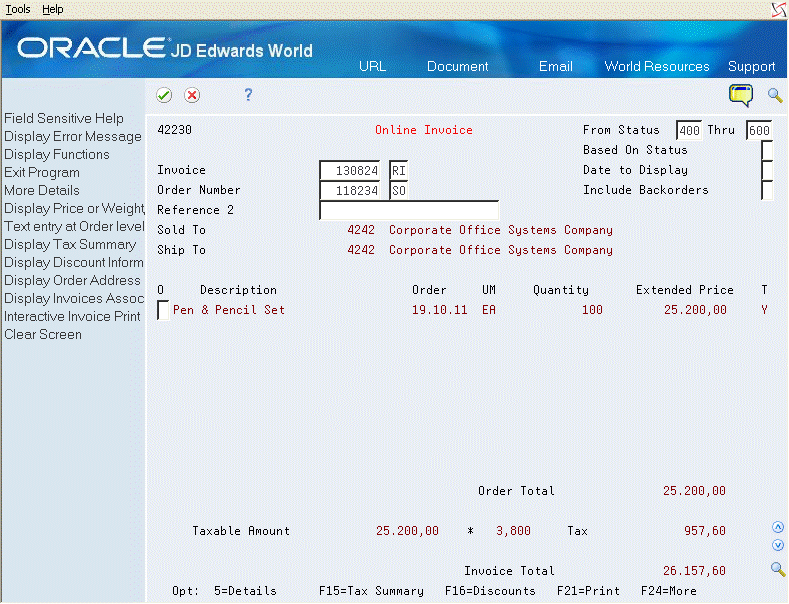Click the scroll down arrow icon

pyautogui.click(x=778, y=545)
